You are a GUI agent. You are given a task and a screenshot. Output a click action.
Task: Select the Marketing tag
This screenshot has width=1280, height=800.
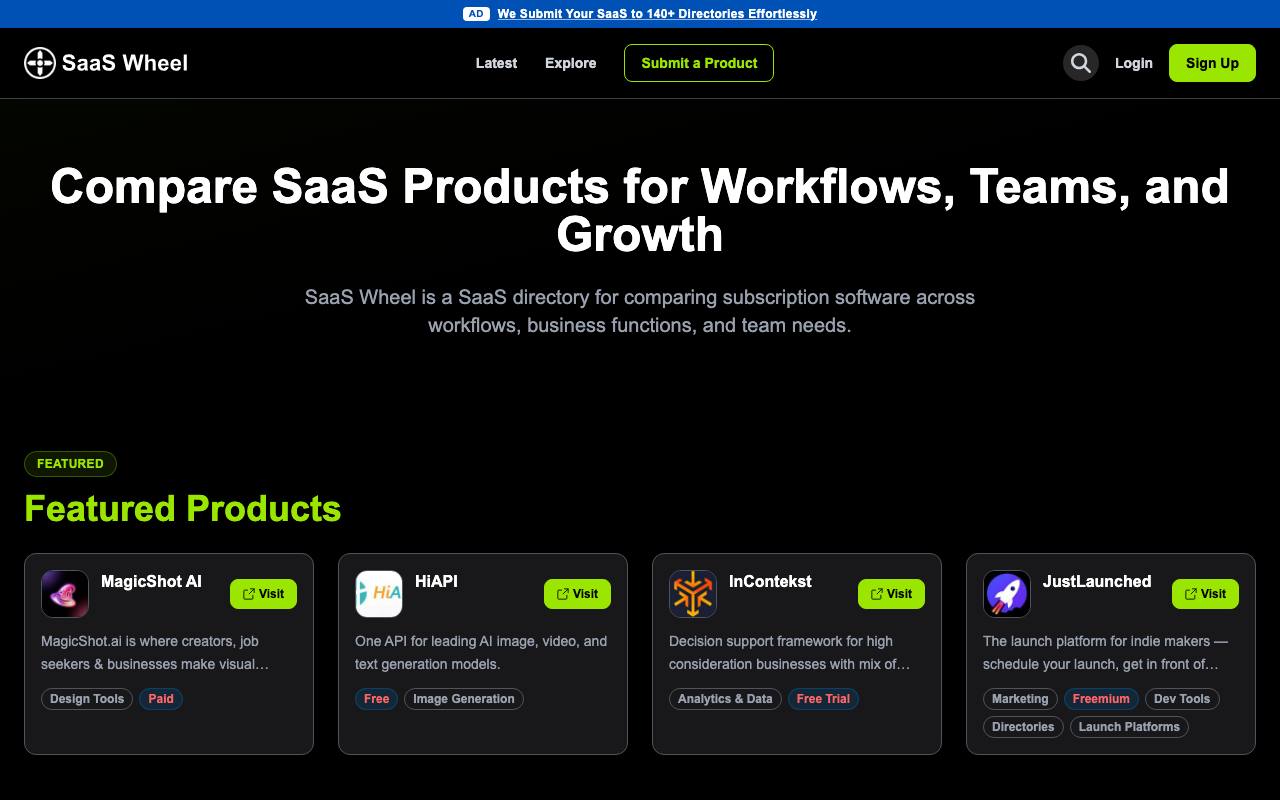point(1020,699)
